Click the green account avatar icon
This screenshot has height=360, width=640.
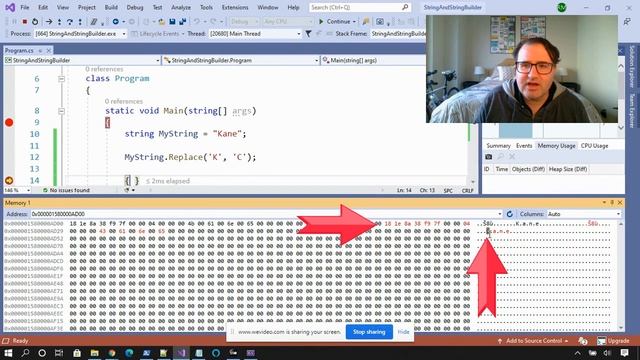(562, 7)
